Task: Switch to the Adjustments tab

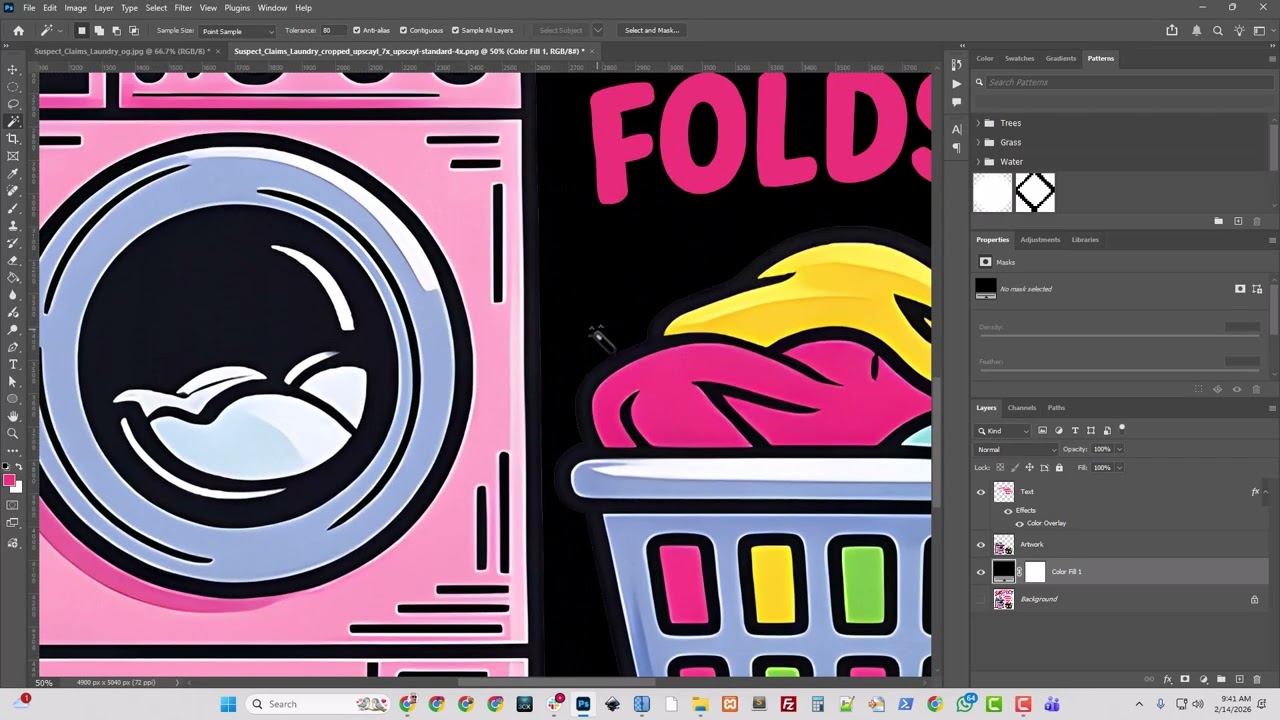Action: [1040, 239]
